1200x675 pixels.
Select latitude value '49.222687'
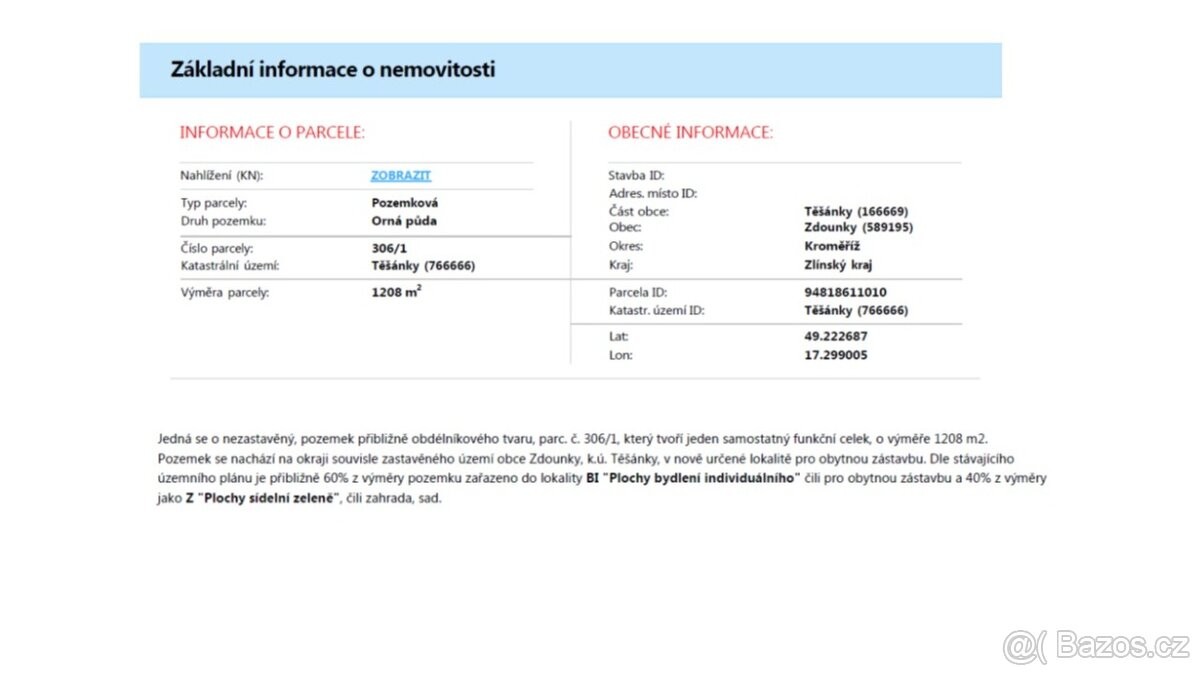point(836,337)
